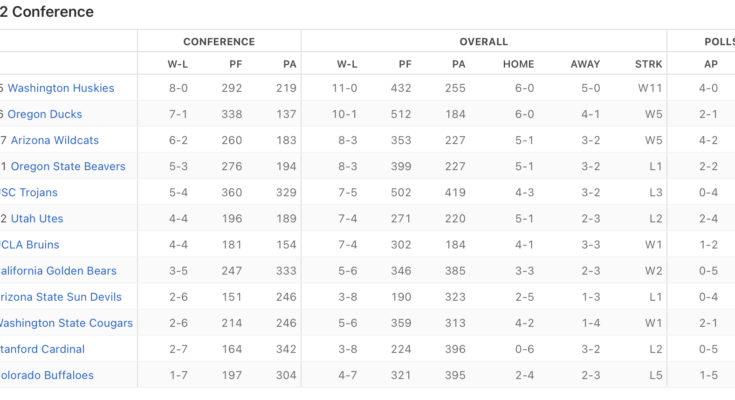Open the Oregon Ducks team page
Viewport: 735px width, 400px height.
coord(45,114)
